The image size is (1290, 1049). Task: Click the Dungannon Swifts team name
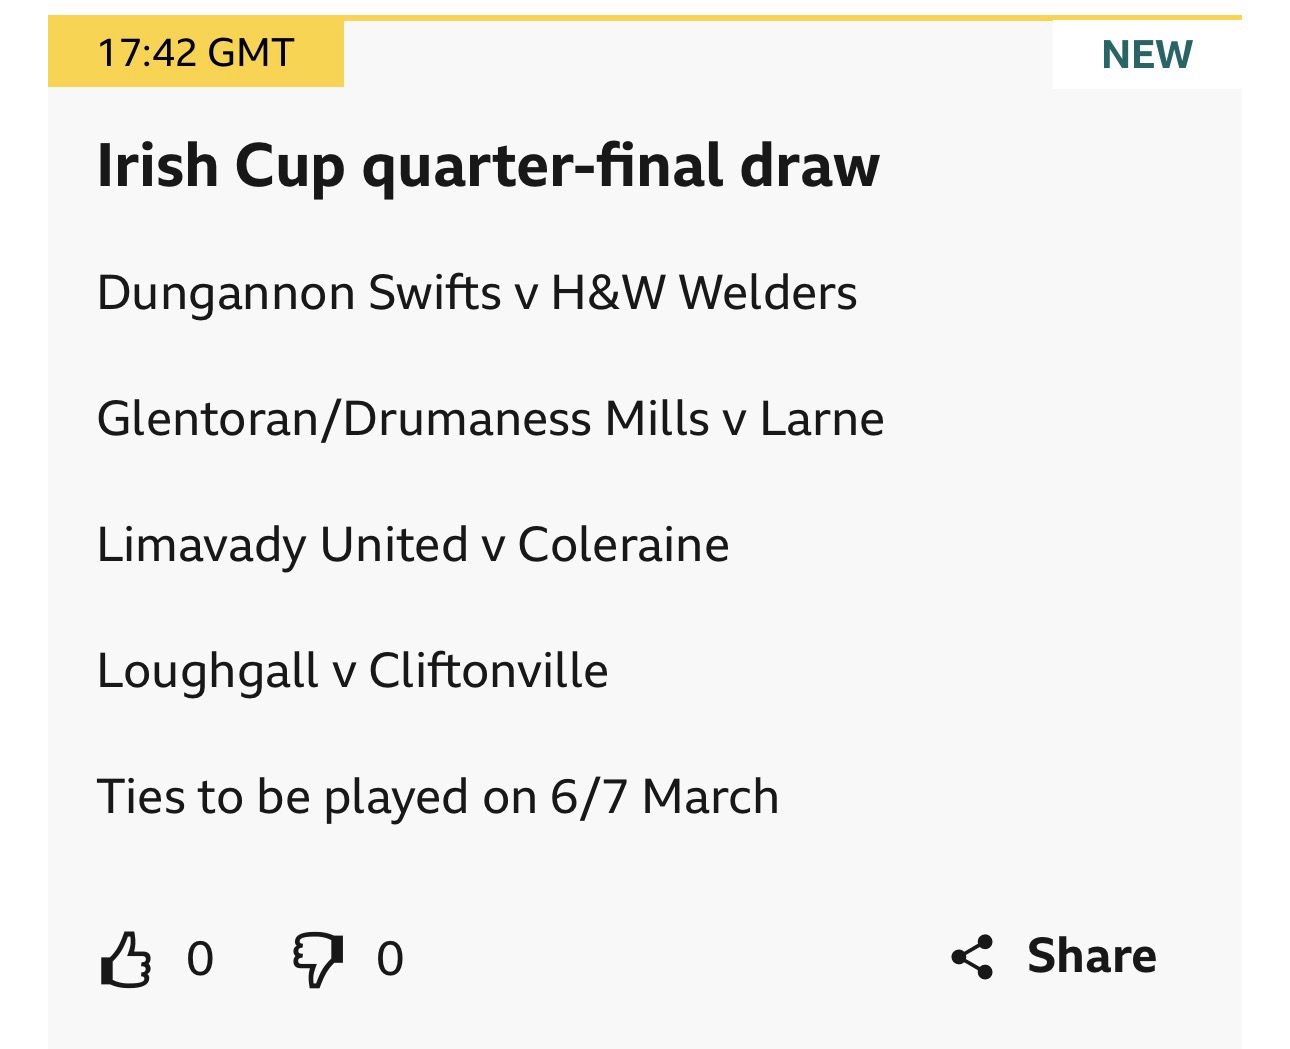(298, 293)
